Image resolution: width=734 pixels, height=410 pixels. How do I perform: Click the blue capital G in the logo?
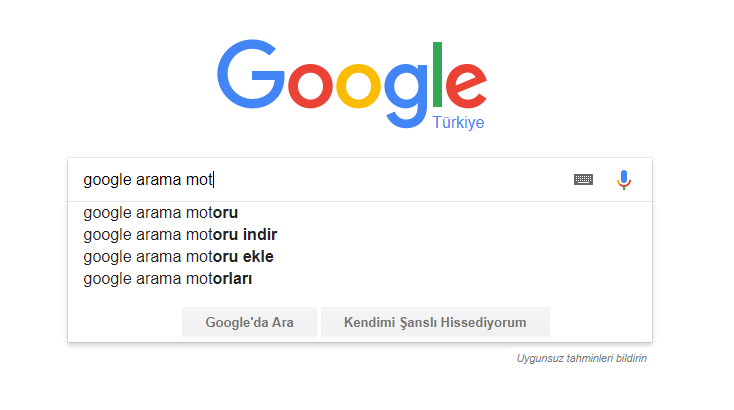click(251, 74)
